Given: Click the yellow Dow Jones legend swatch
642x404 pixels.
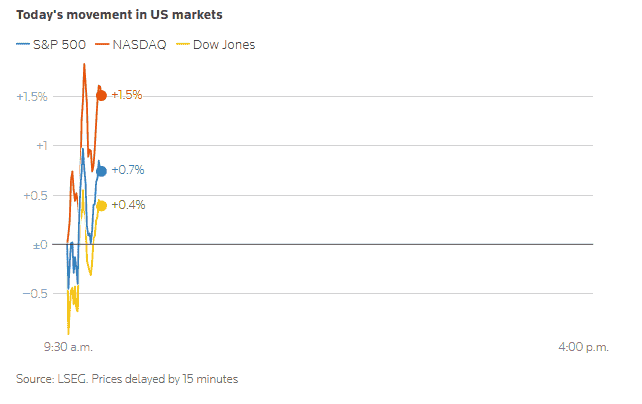Looking at the screenshot, I should point(182,44).
